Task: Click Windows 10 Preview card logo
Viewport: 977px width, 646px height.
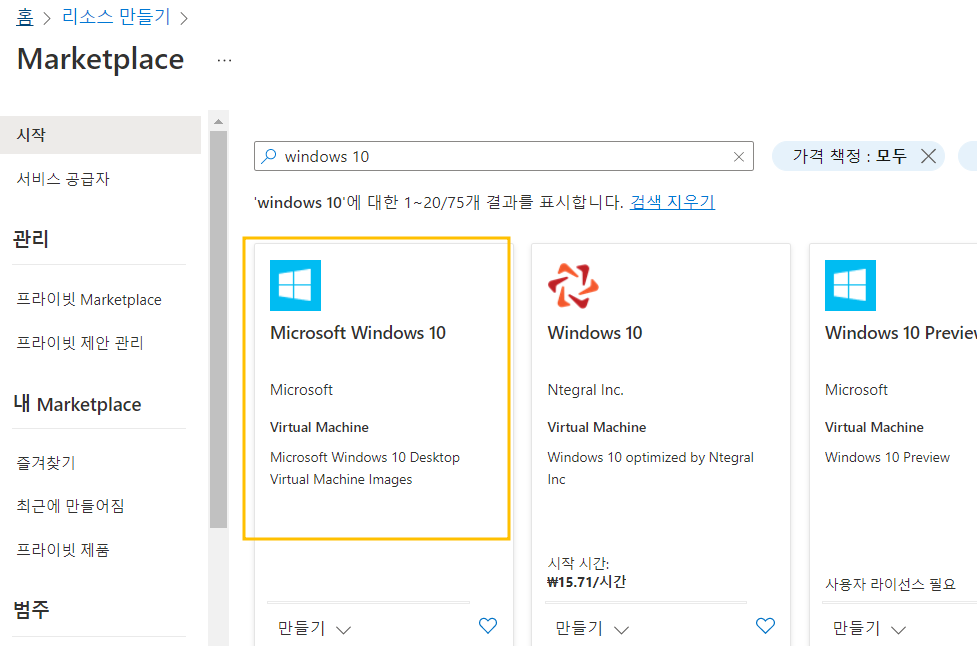Action: click(x=850, y=285)
